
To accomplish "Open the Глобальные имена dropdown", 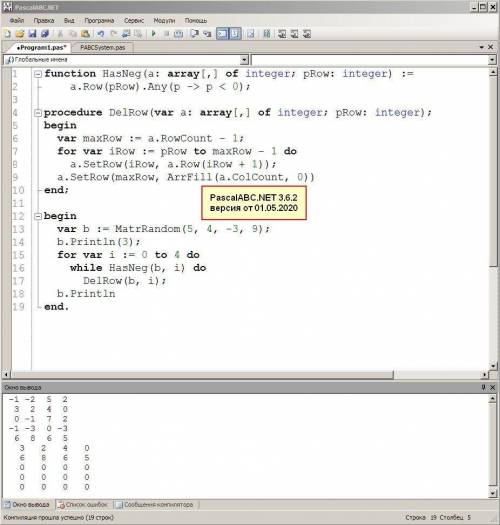I will tap(244, 60).
